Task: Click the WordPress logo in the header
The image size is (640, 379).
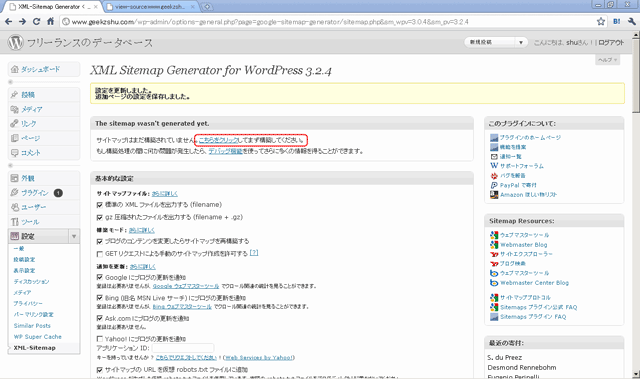Action: click(16, 42)
